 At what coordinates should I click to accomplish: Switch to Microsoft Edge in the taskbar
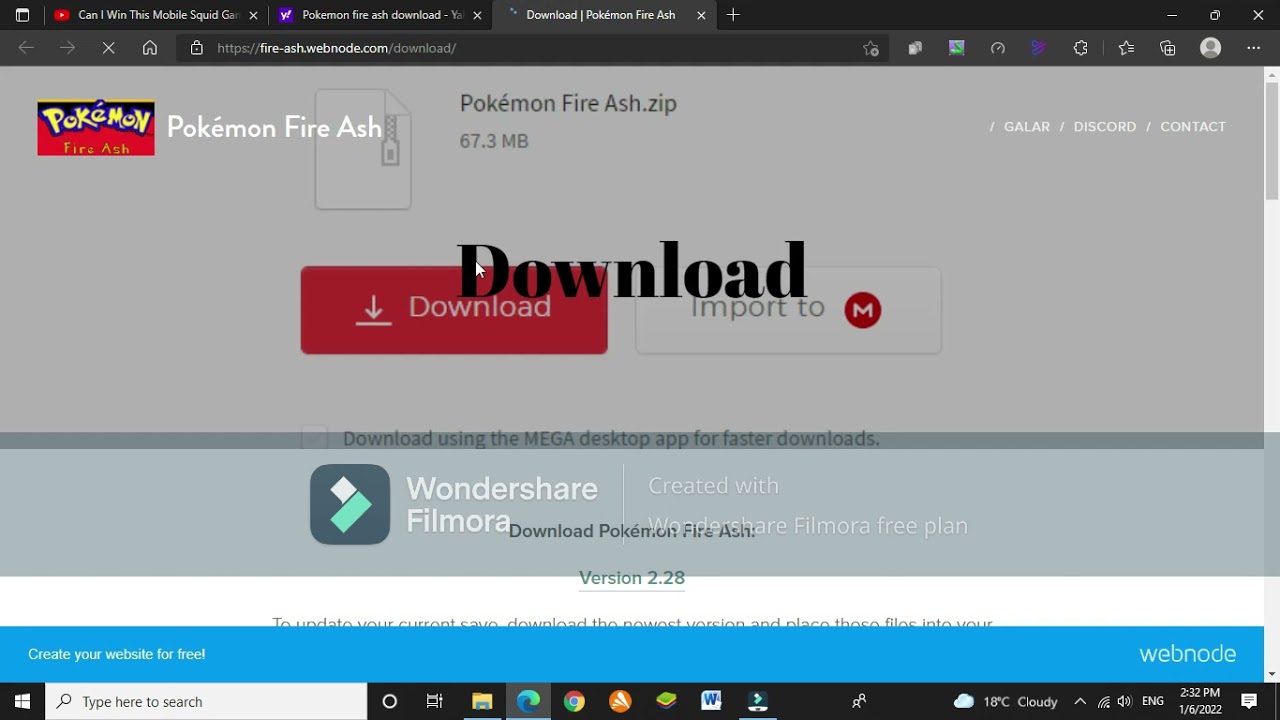point(528,701)
